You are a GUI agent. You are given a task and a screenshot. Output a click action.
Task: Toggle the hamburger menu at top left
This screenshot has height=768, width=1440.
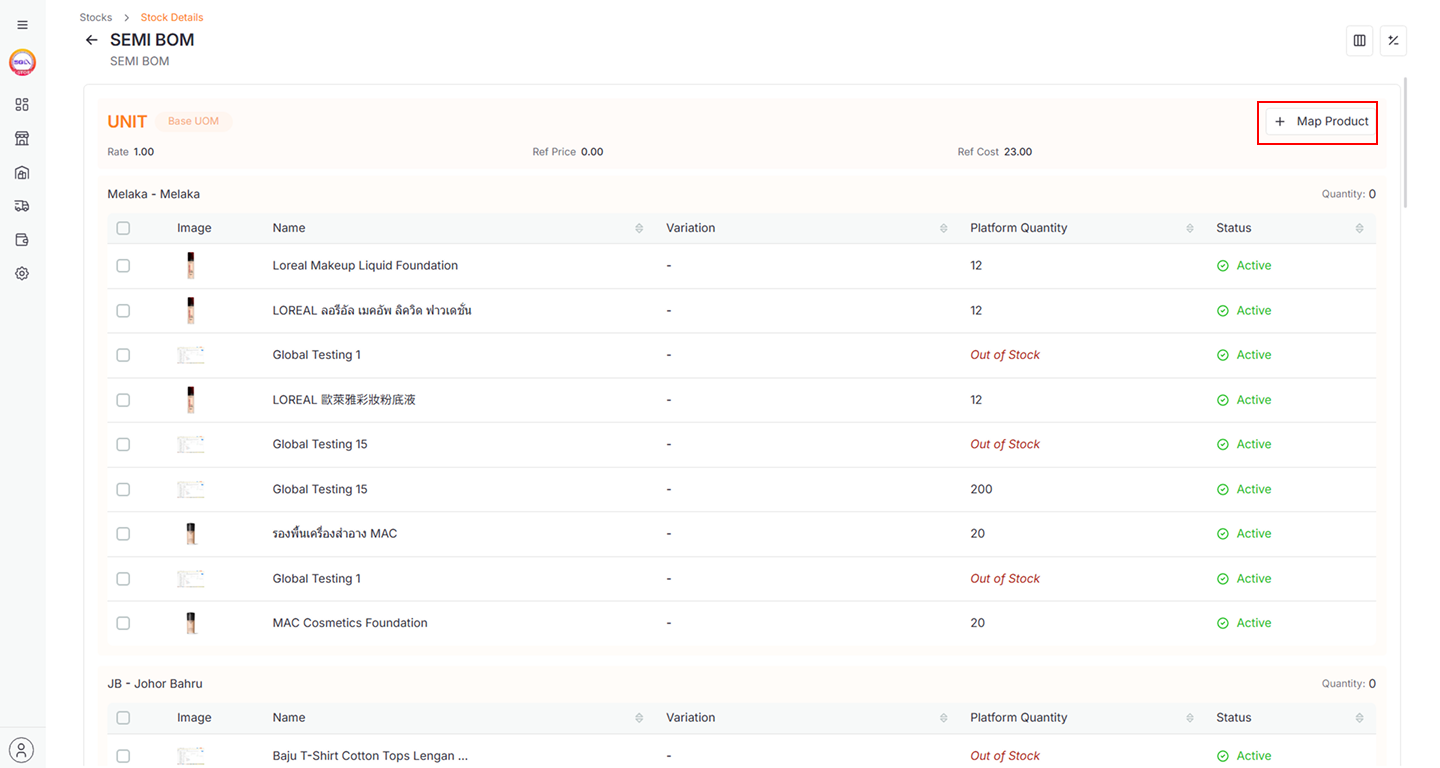22,25
